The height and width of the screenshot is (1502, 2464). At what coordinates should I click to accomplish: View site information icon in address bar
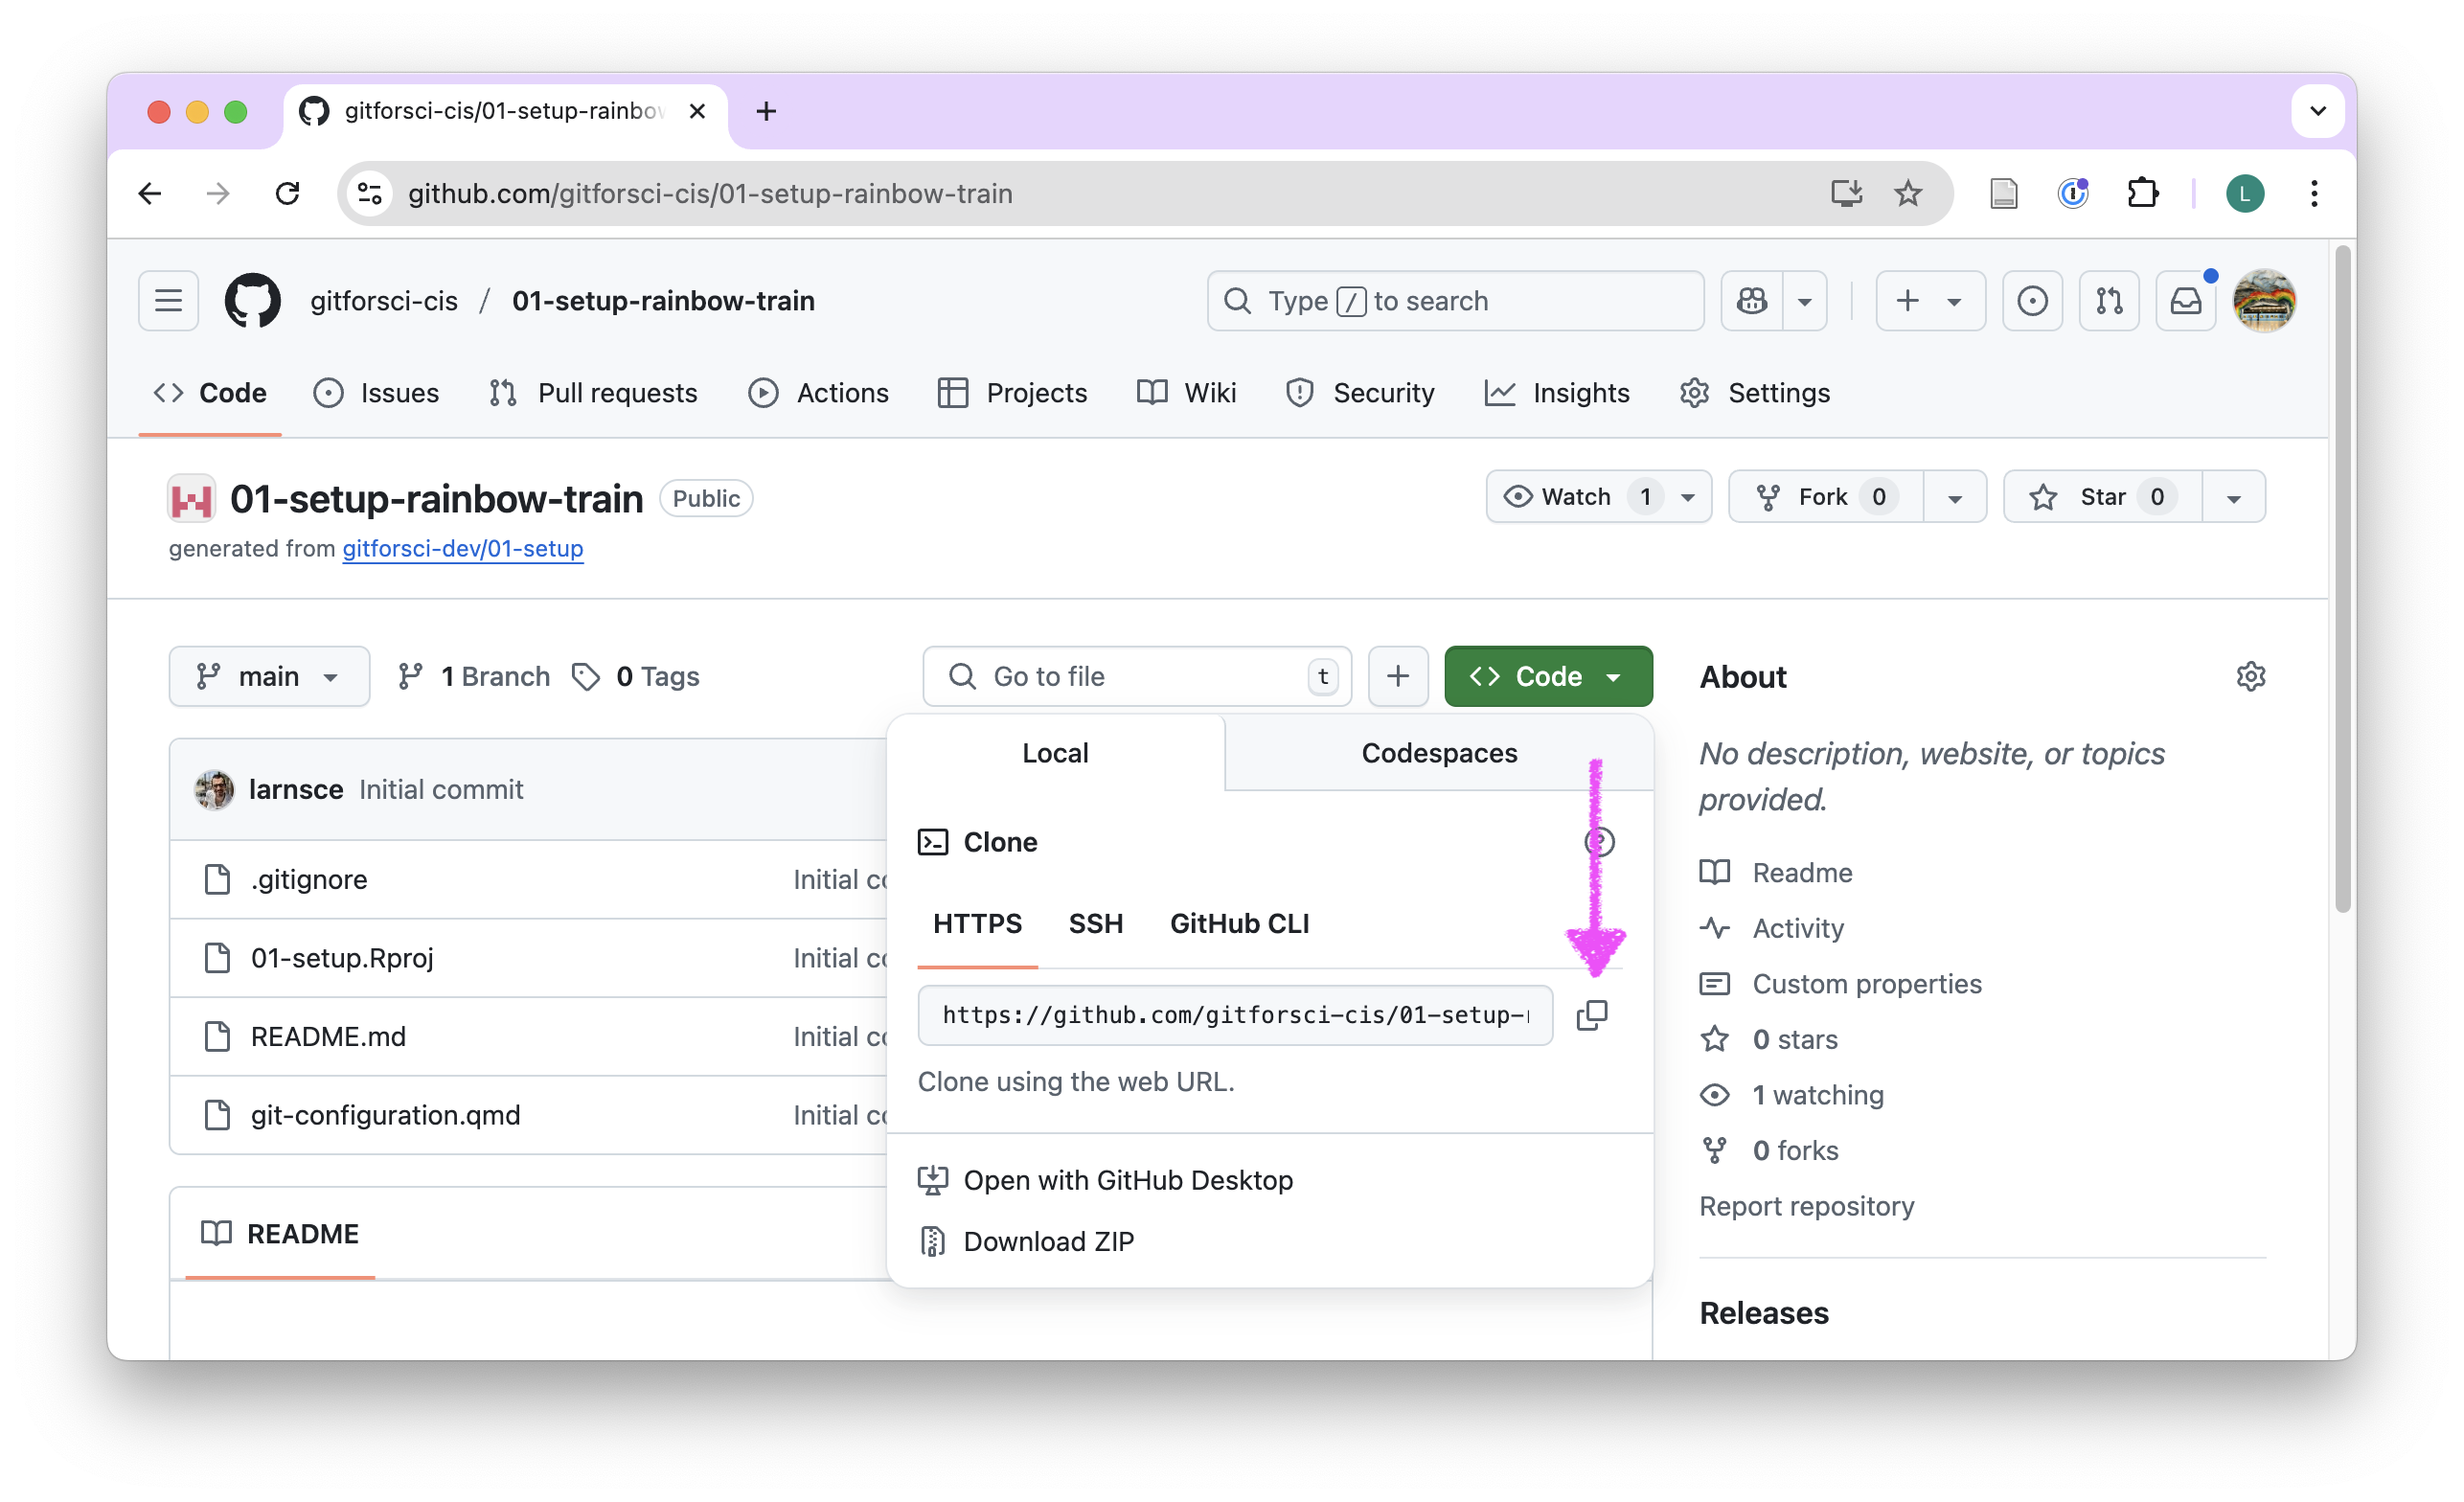(370, 193)
